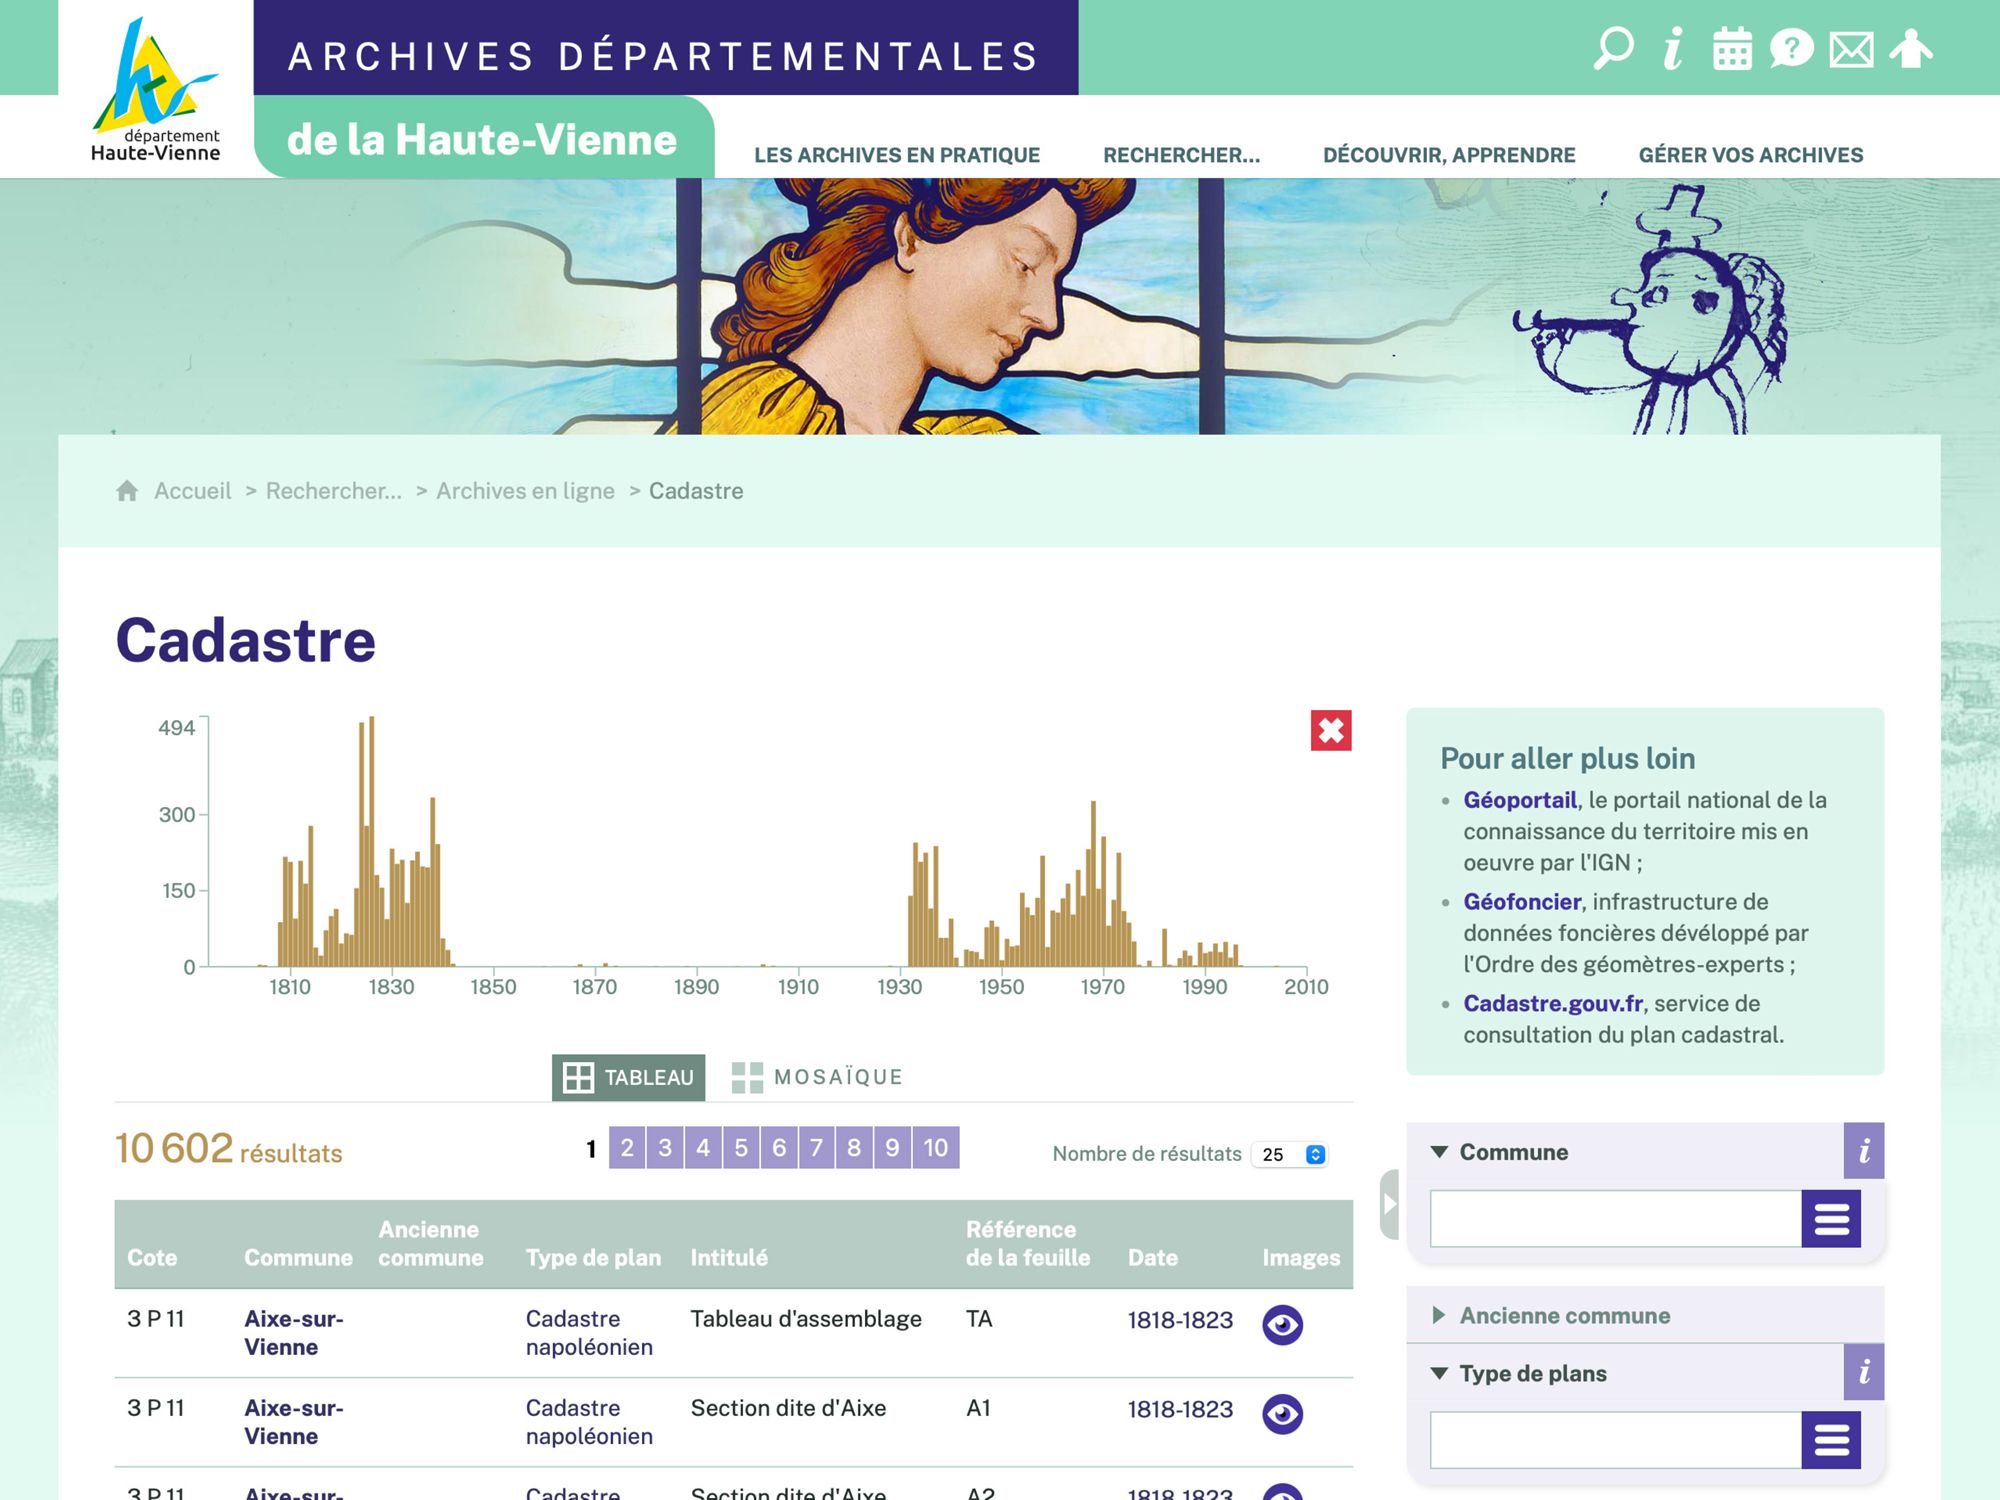Viewport: 2000px width, 1500px height.
Task: Switch to Mosaïque view
Action: point(817,1077)
